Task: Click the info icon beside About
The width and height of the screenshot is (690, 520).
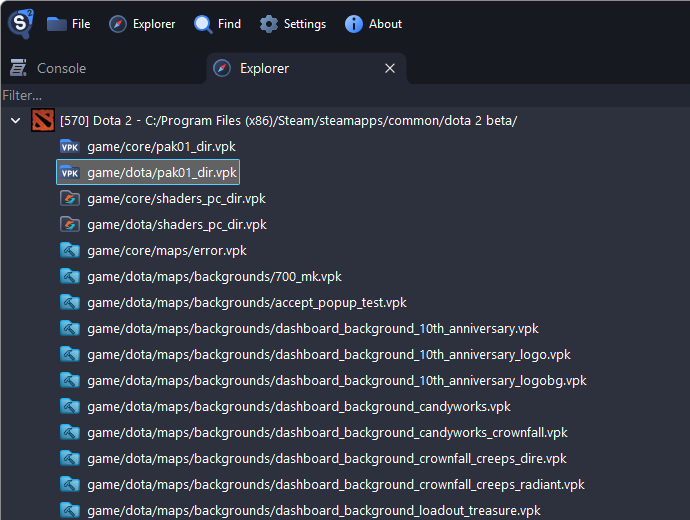Action: (354, 24)
